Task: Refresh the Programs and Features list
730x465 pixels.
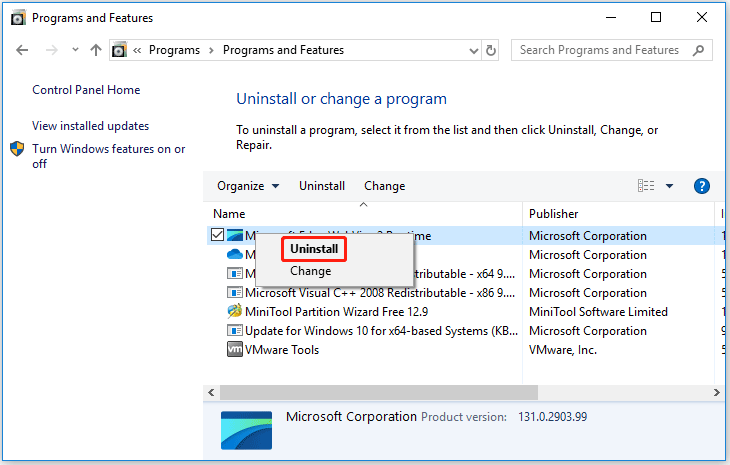Action: [491, 50]
